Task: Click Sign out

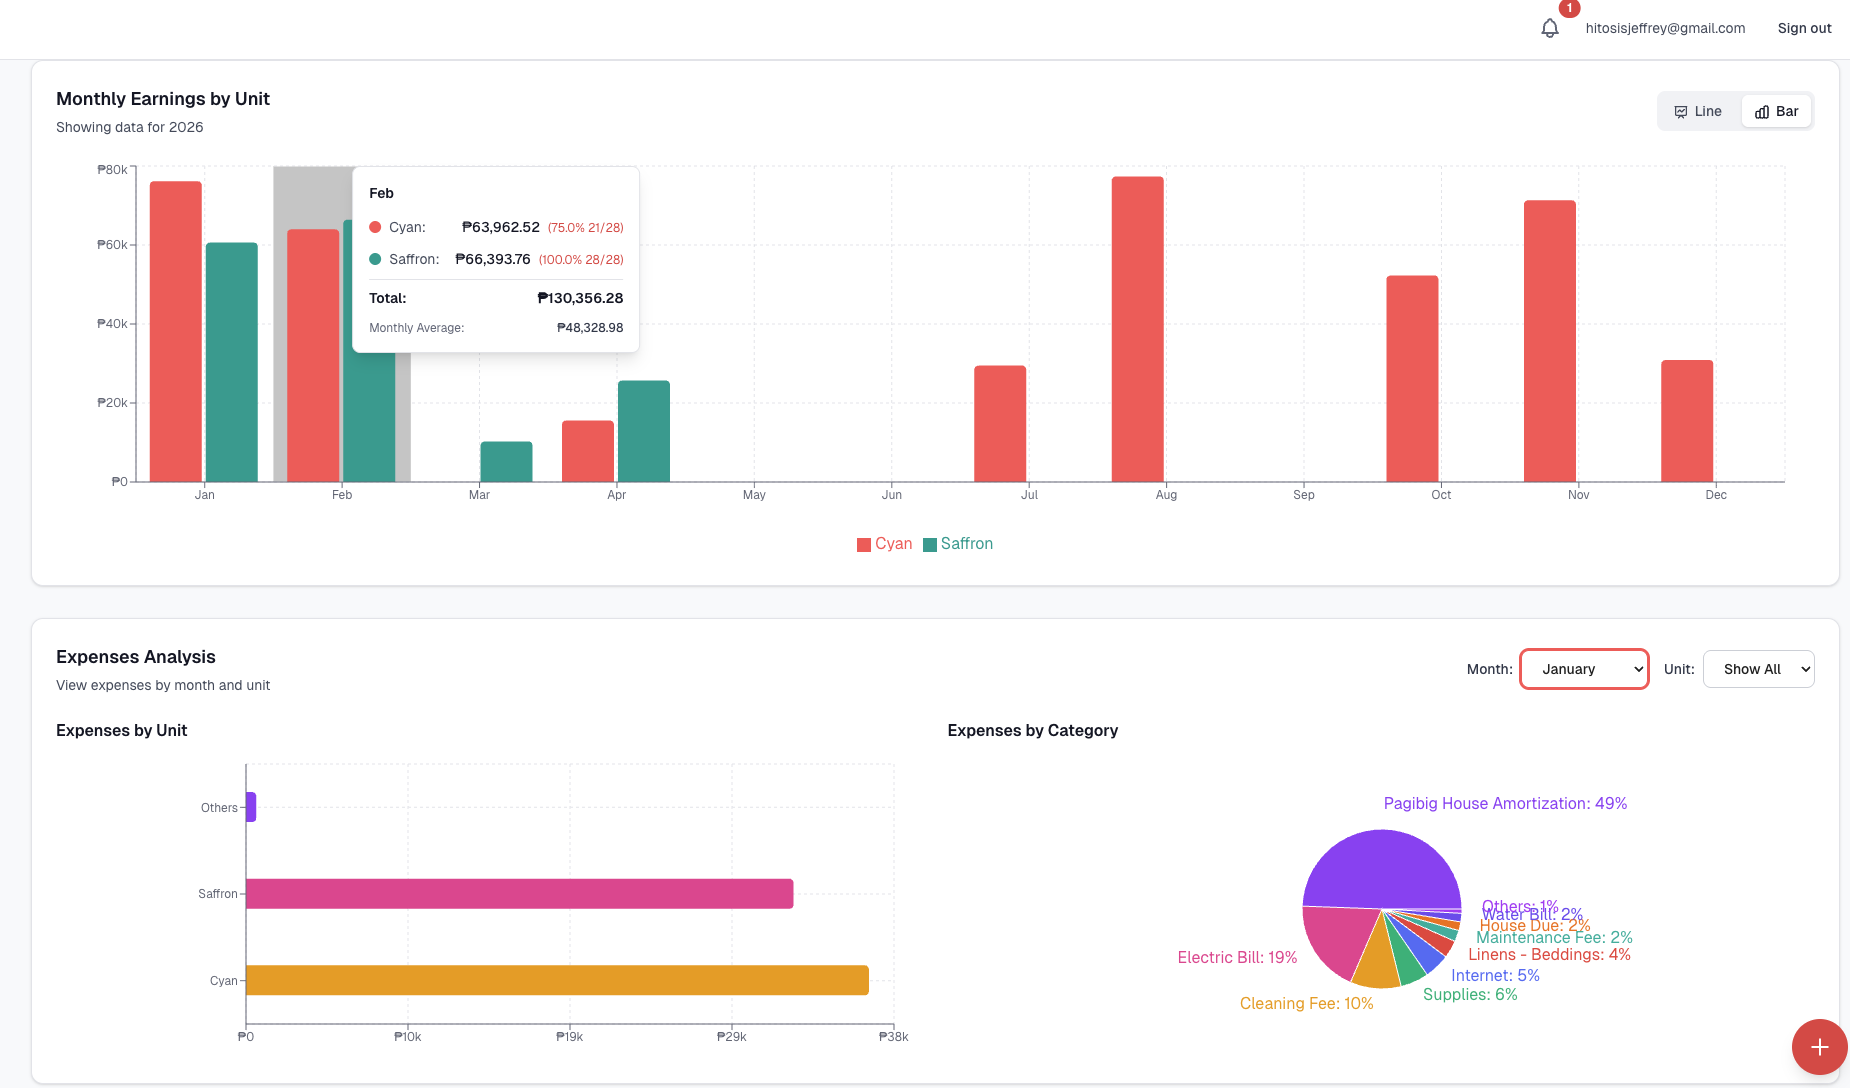Action: (x=1804, y=28)
